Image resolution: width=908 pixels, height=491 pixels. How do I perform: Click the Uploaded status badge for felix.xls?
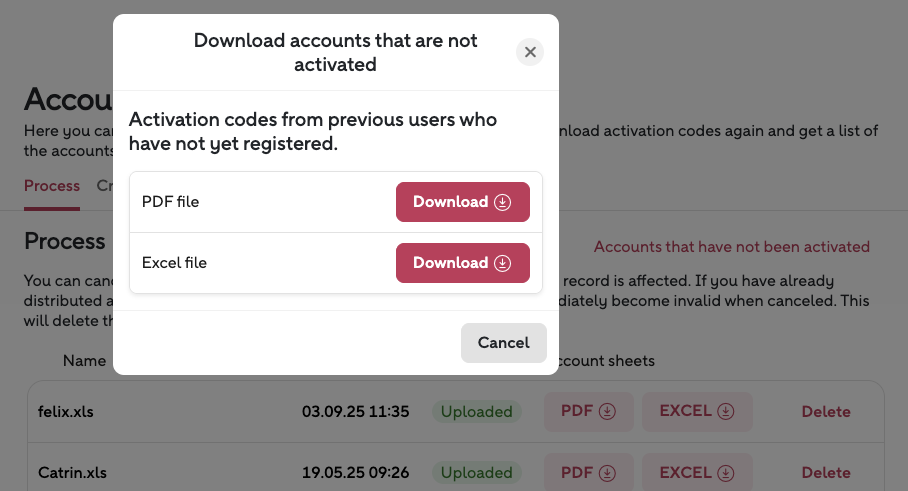[476, 411]
